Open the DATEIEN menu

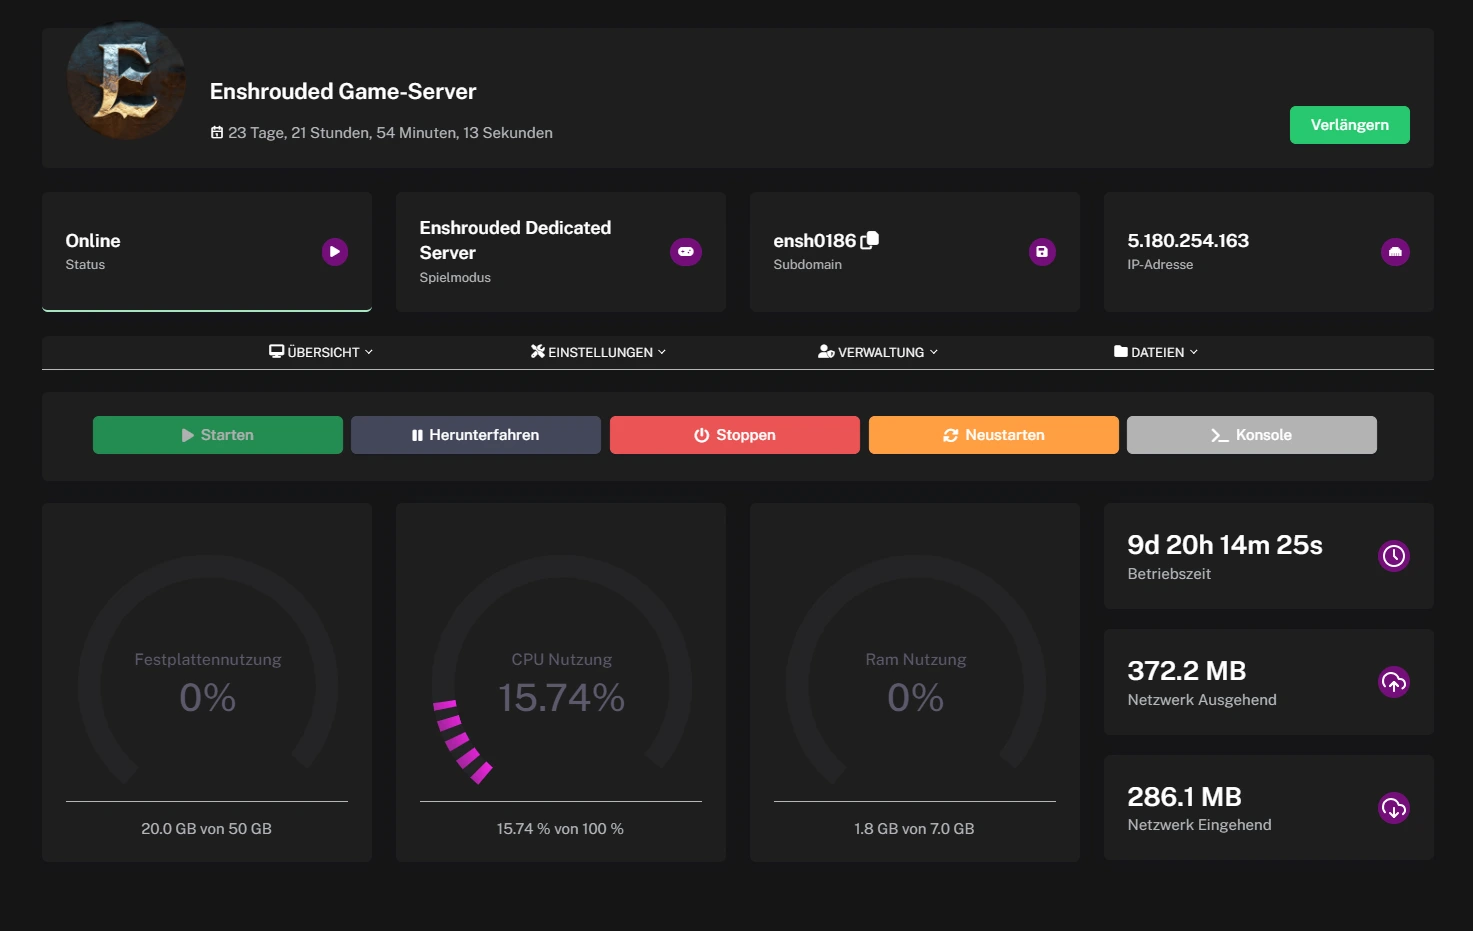pos(1156,352)
